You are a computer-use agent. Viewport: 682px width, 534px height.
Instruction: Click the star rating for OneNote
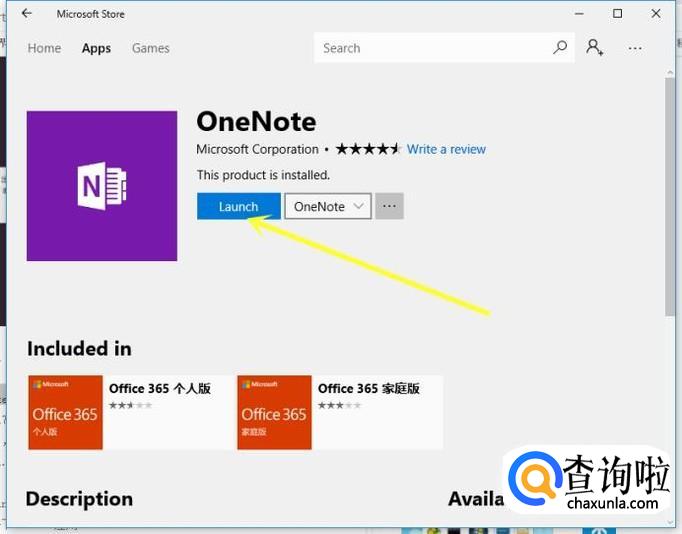point(368,149)
